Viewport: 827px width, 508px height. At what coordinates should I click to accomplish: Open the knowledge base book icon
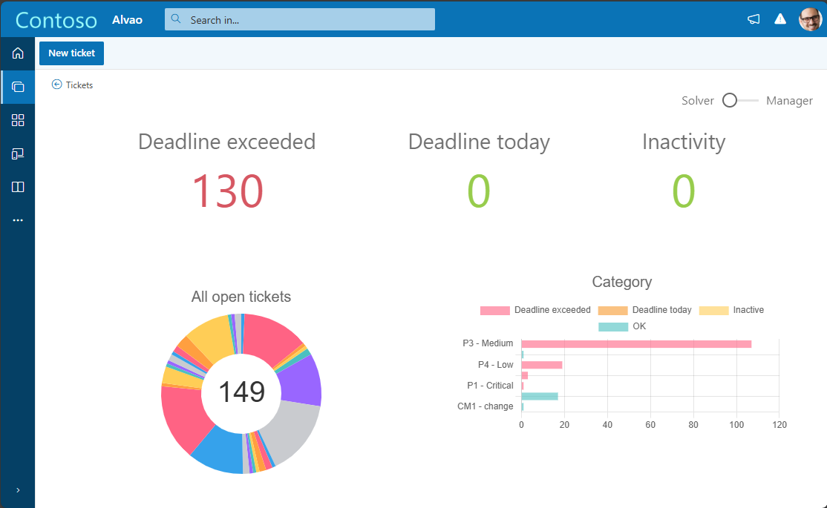coord(17,187)
